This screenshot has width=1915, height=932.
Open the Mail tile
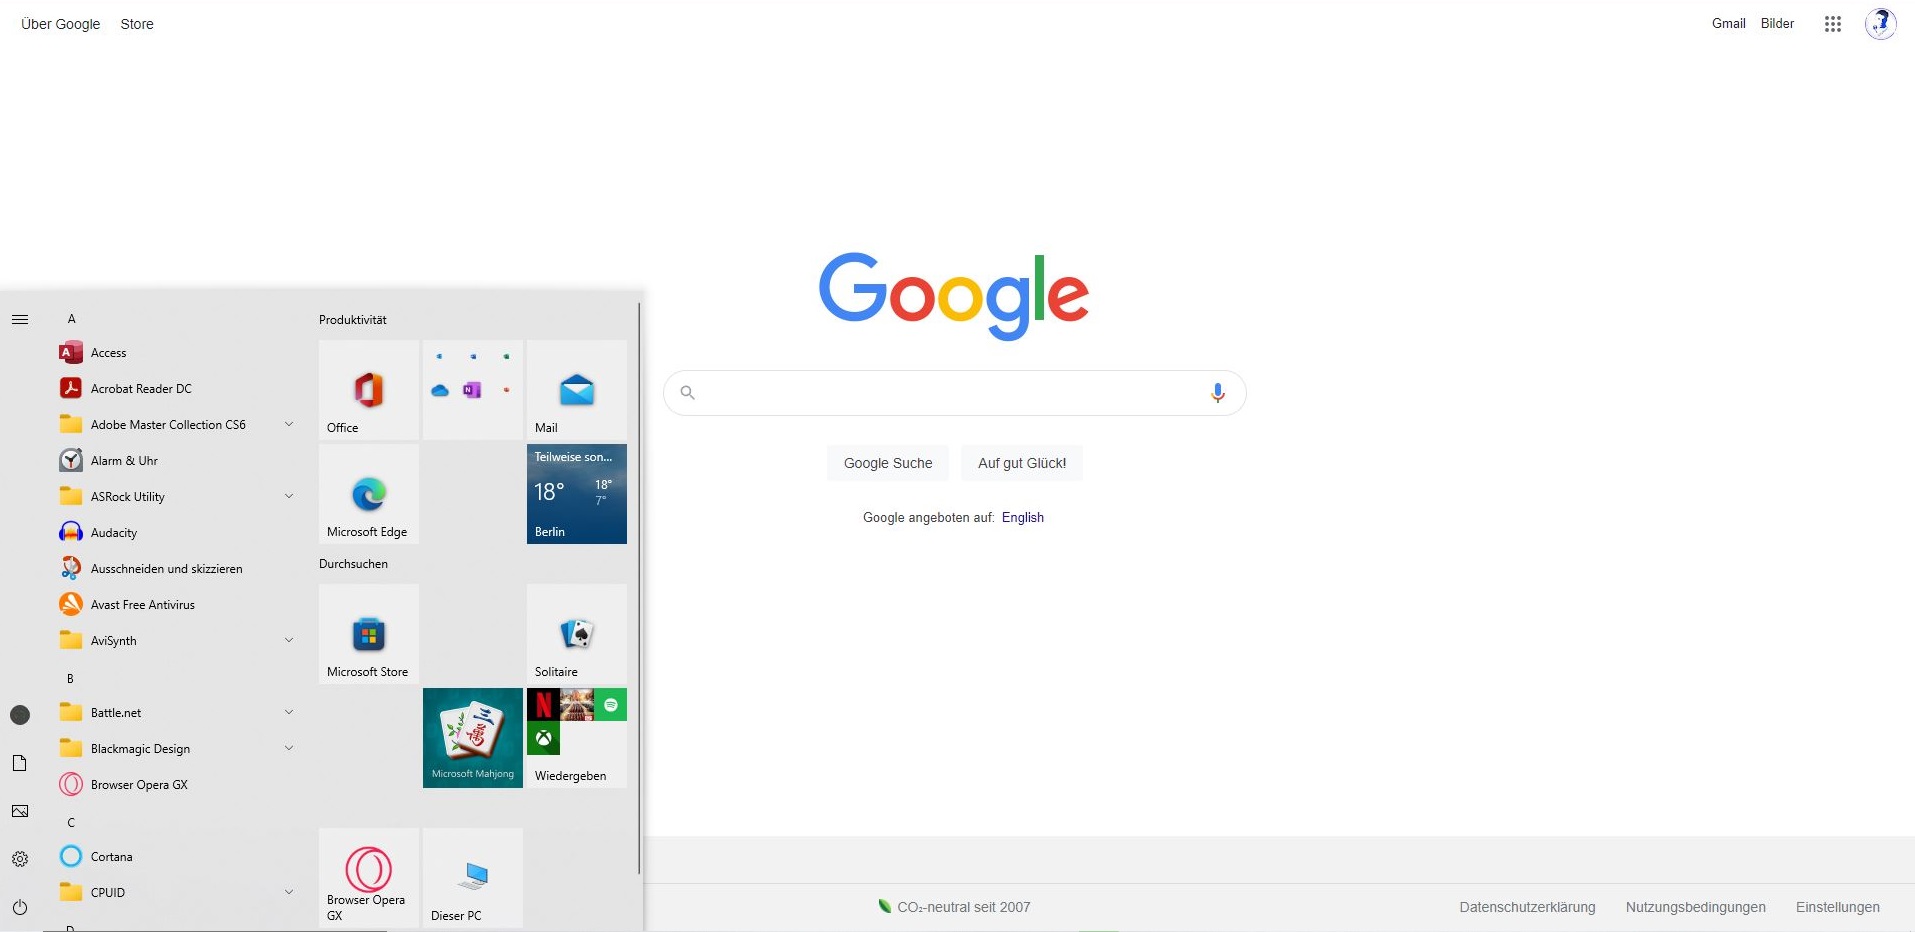(577, 390)
